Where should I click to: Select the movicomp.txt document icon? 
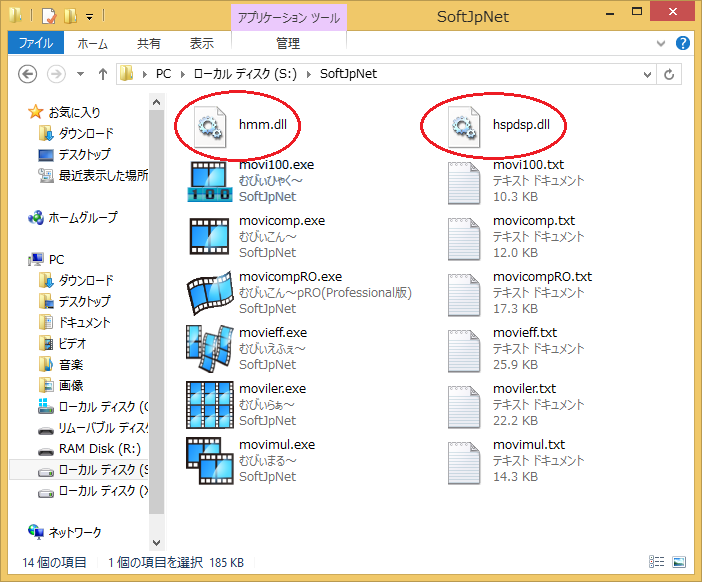(x=464, y=239)
